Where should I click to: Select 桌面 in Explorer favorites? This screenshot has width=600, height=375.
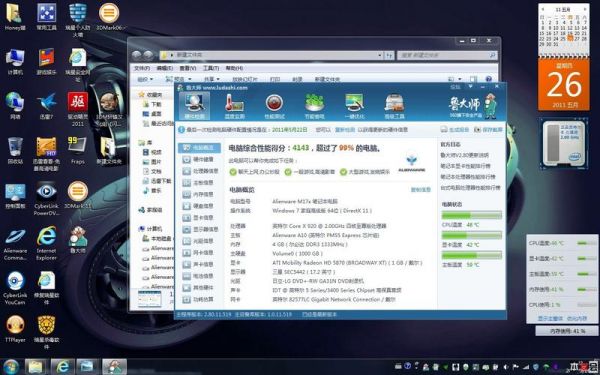(152, 114)
